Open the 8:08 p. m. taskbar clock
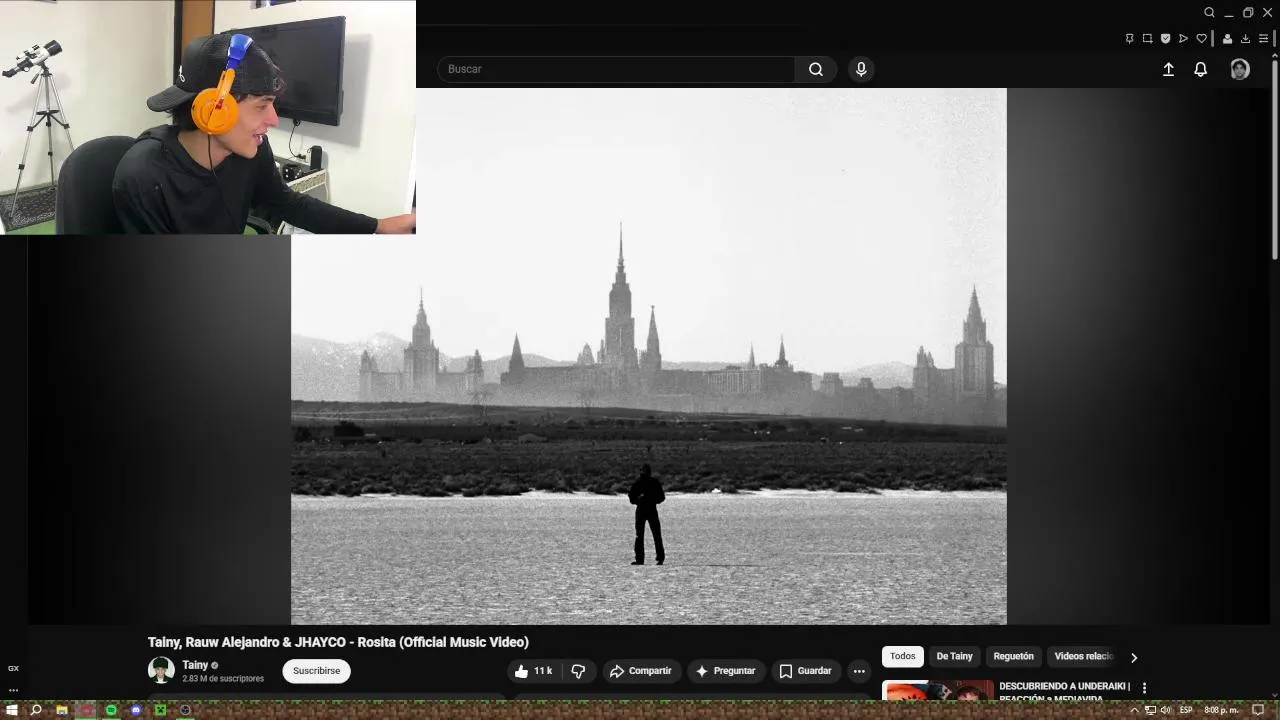This screenshot has height=720, width=1280. pos(1222,710)
